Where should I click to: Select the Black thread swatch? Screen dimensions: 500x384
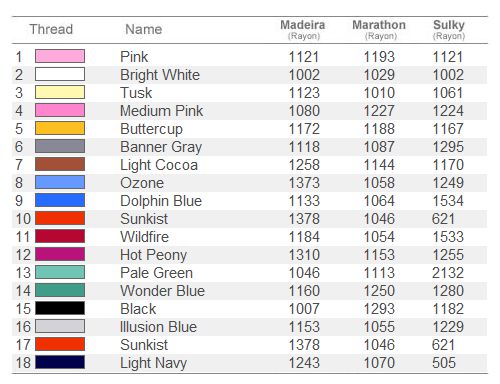(x=60, y=308)
